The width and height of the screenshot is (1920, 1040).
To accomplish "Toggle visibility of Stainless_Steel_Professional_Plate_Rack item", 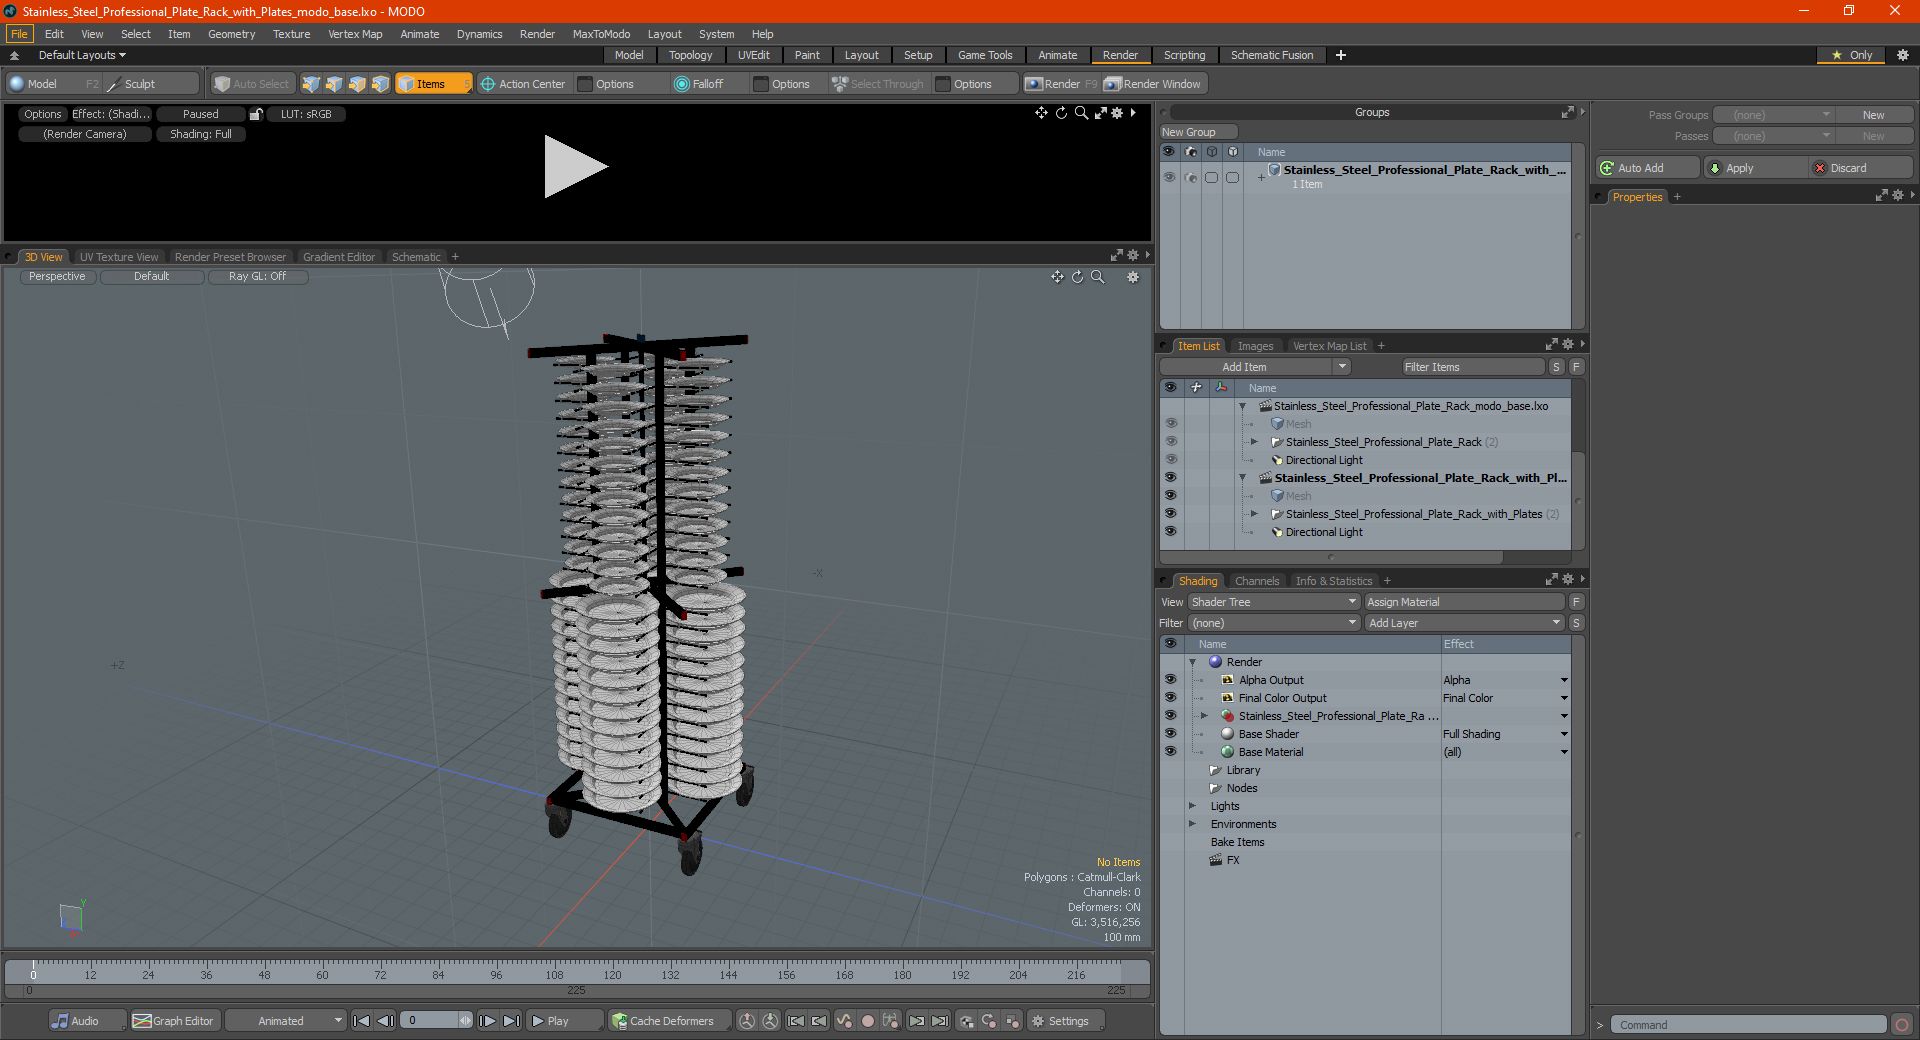I will (1171, 442).
